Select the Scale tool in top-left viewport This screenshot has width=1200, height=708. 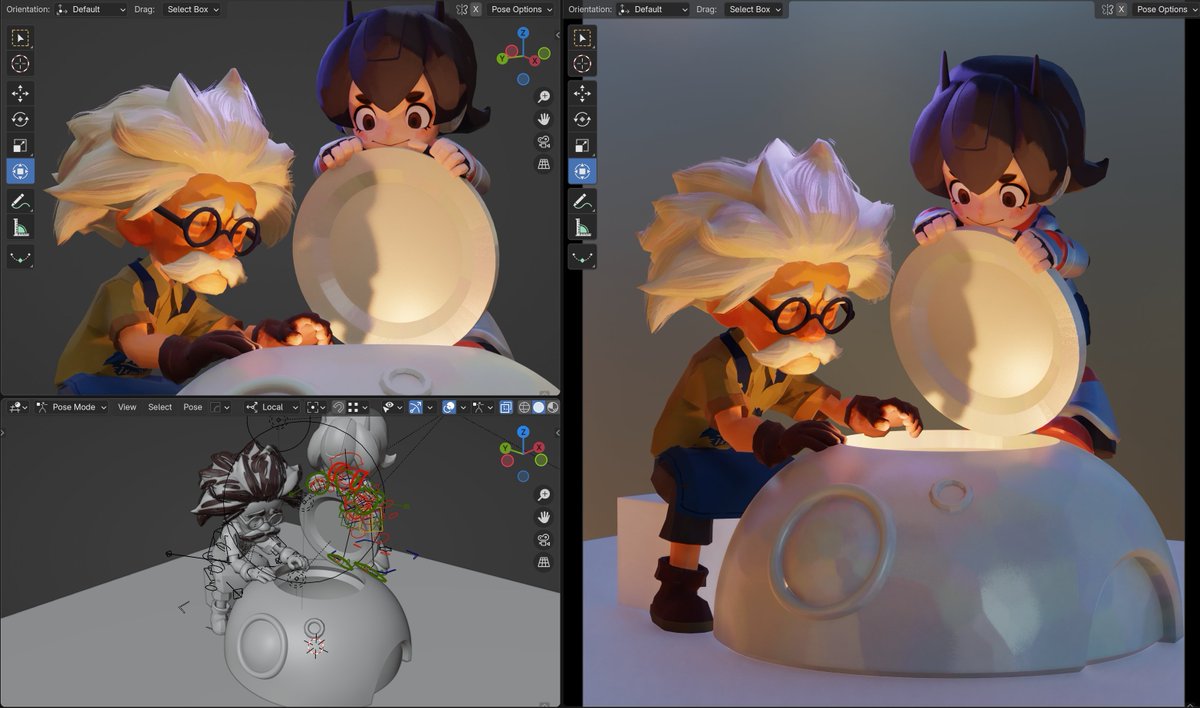[20, 145]
